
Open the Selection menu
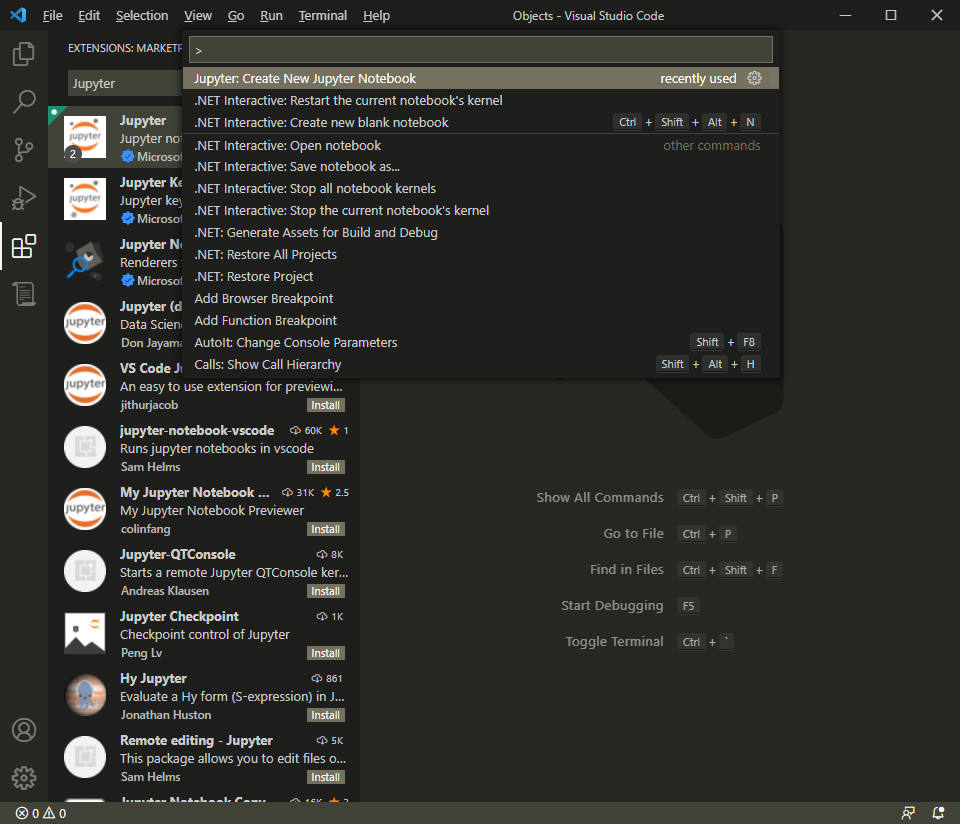142,15
